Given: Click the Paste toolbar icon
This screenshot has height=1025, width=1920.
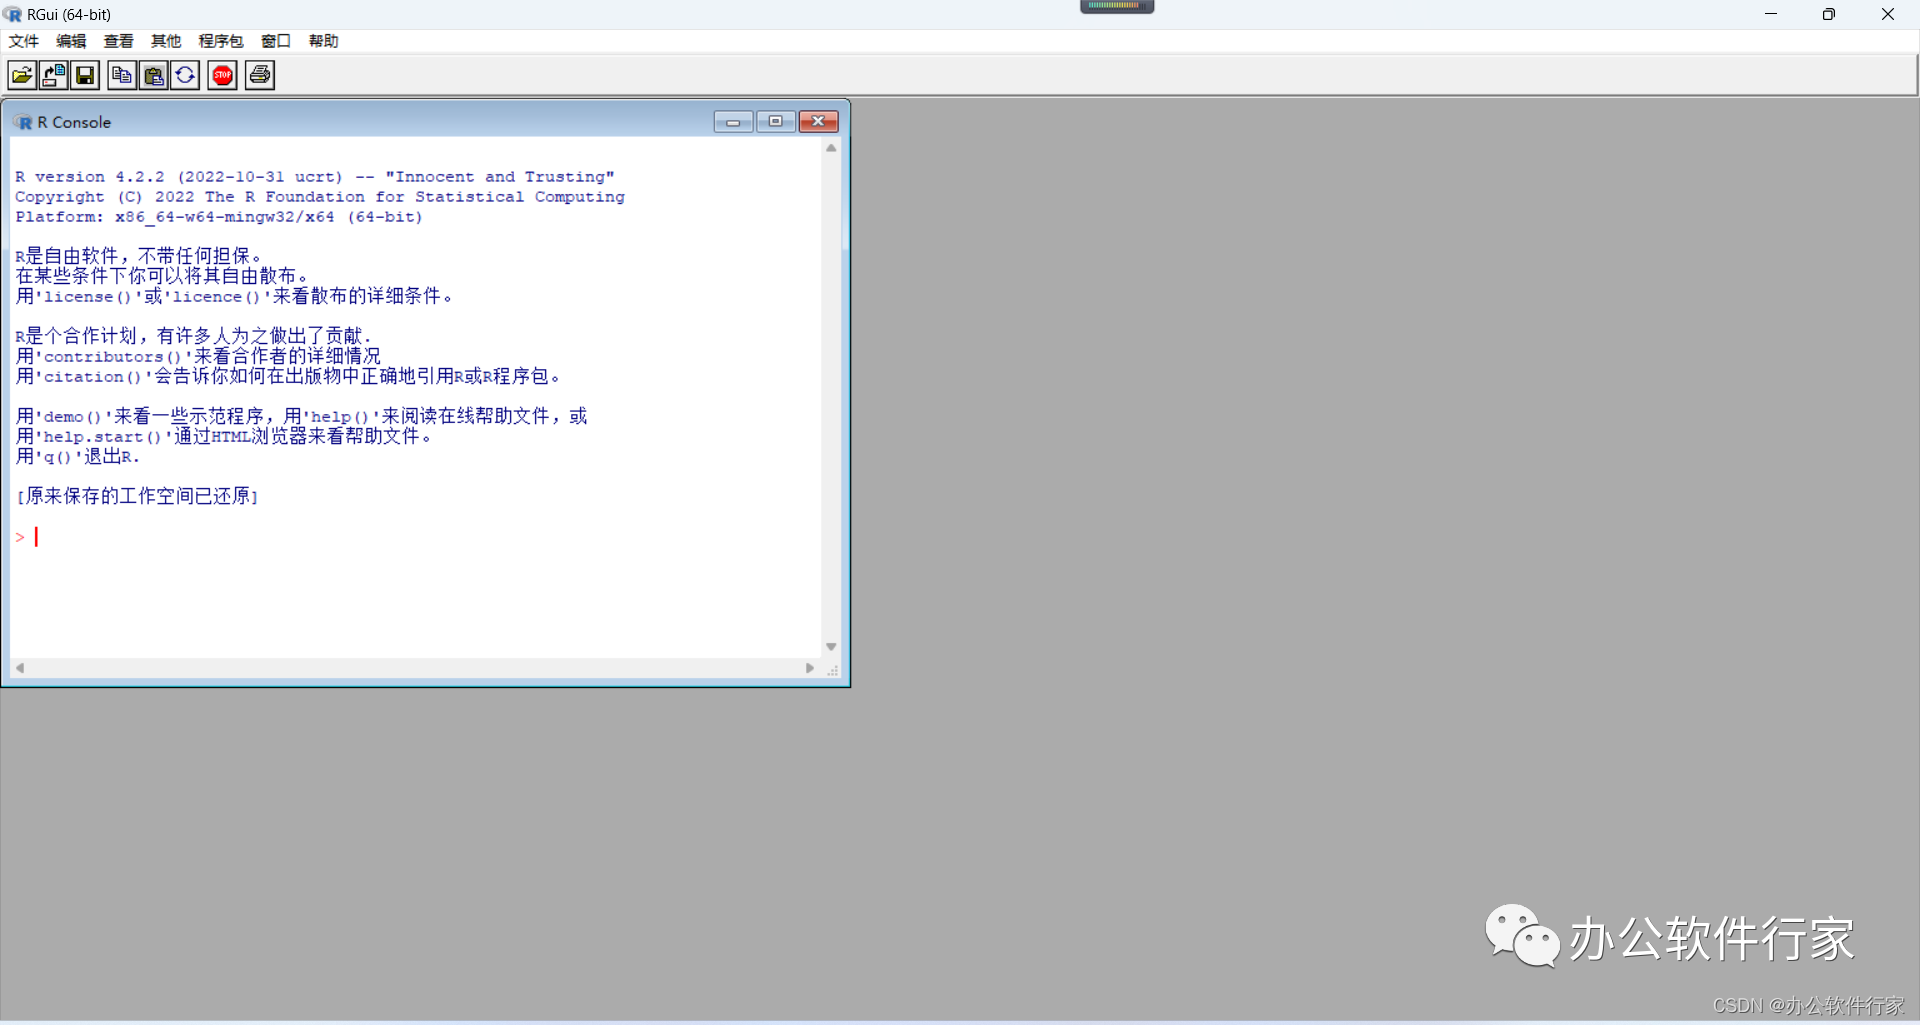Looking at the screenshot, I should pyautogui.click(x=154, y=75).
